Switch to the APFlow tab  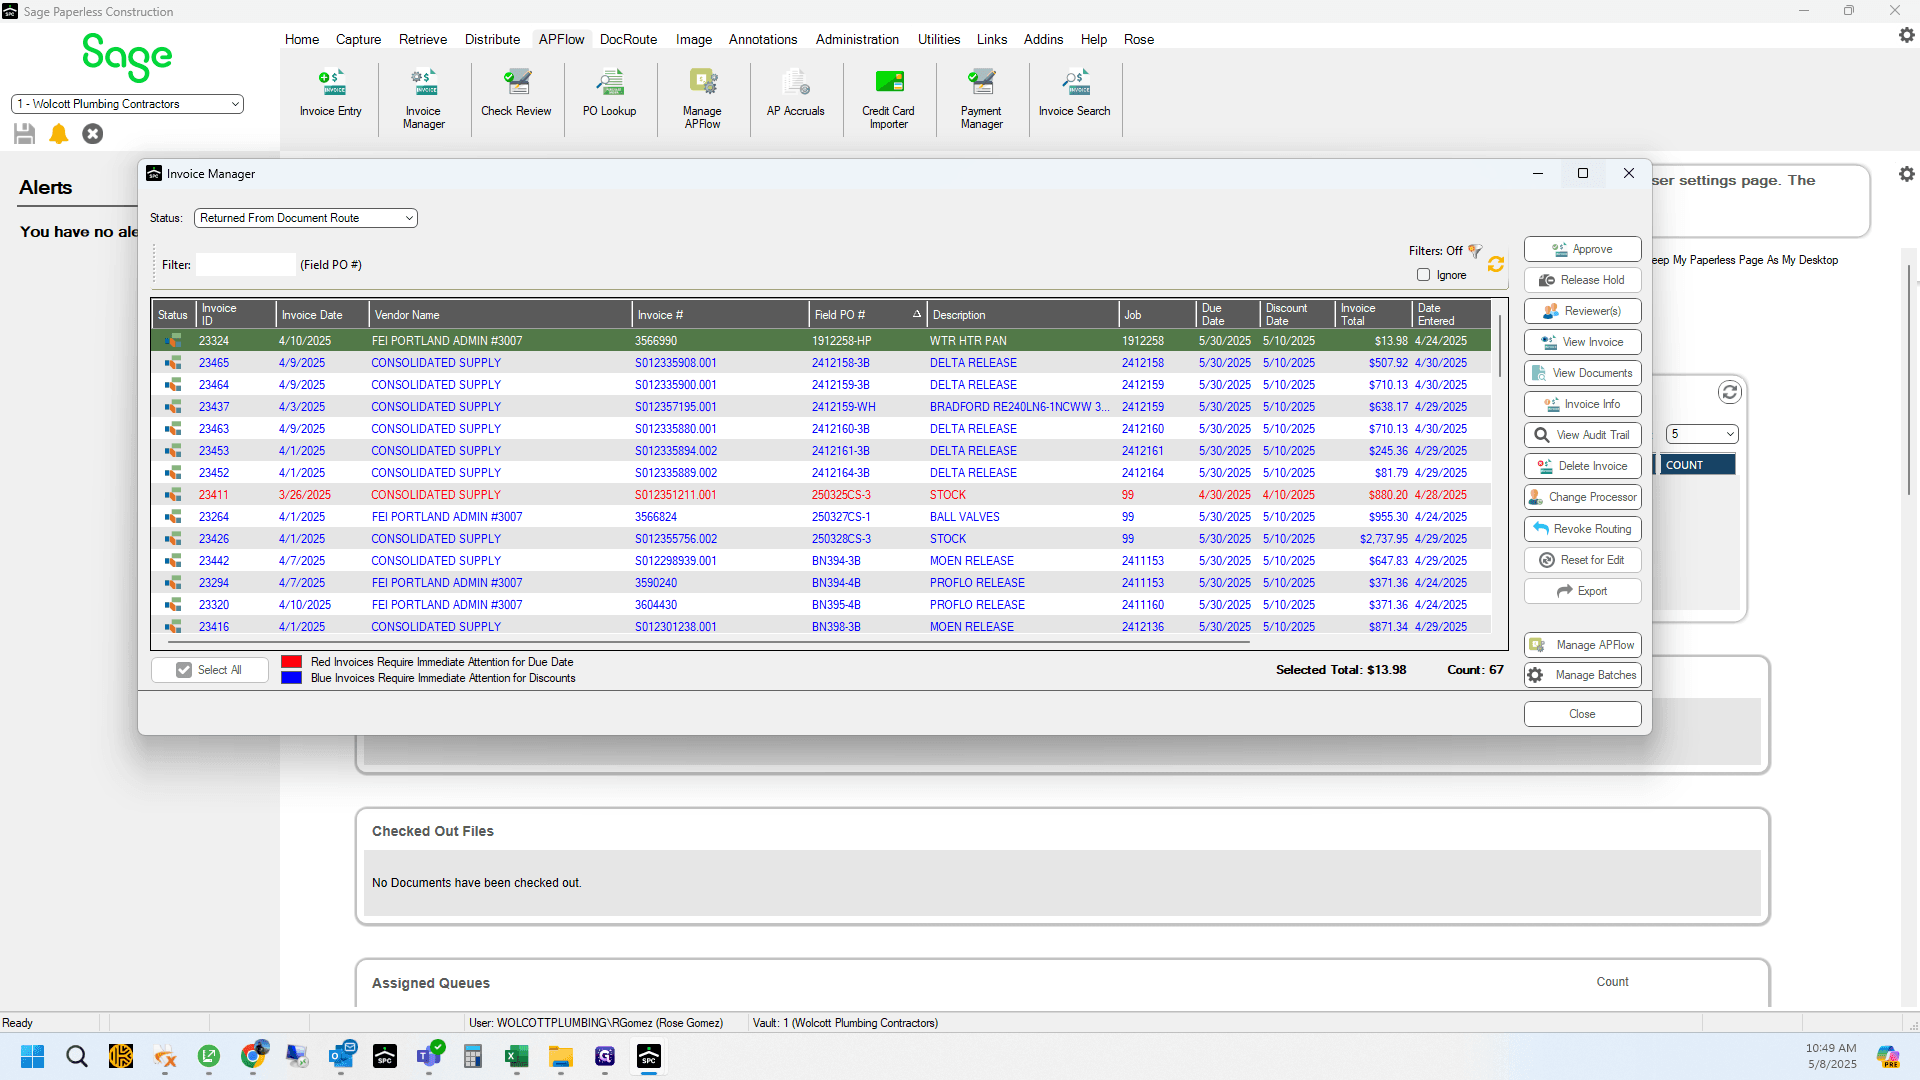click(x=562, y=39)
